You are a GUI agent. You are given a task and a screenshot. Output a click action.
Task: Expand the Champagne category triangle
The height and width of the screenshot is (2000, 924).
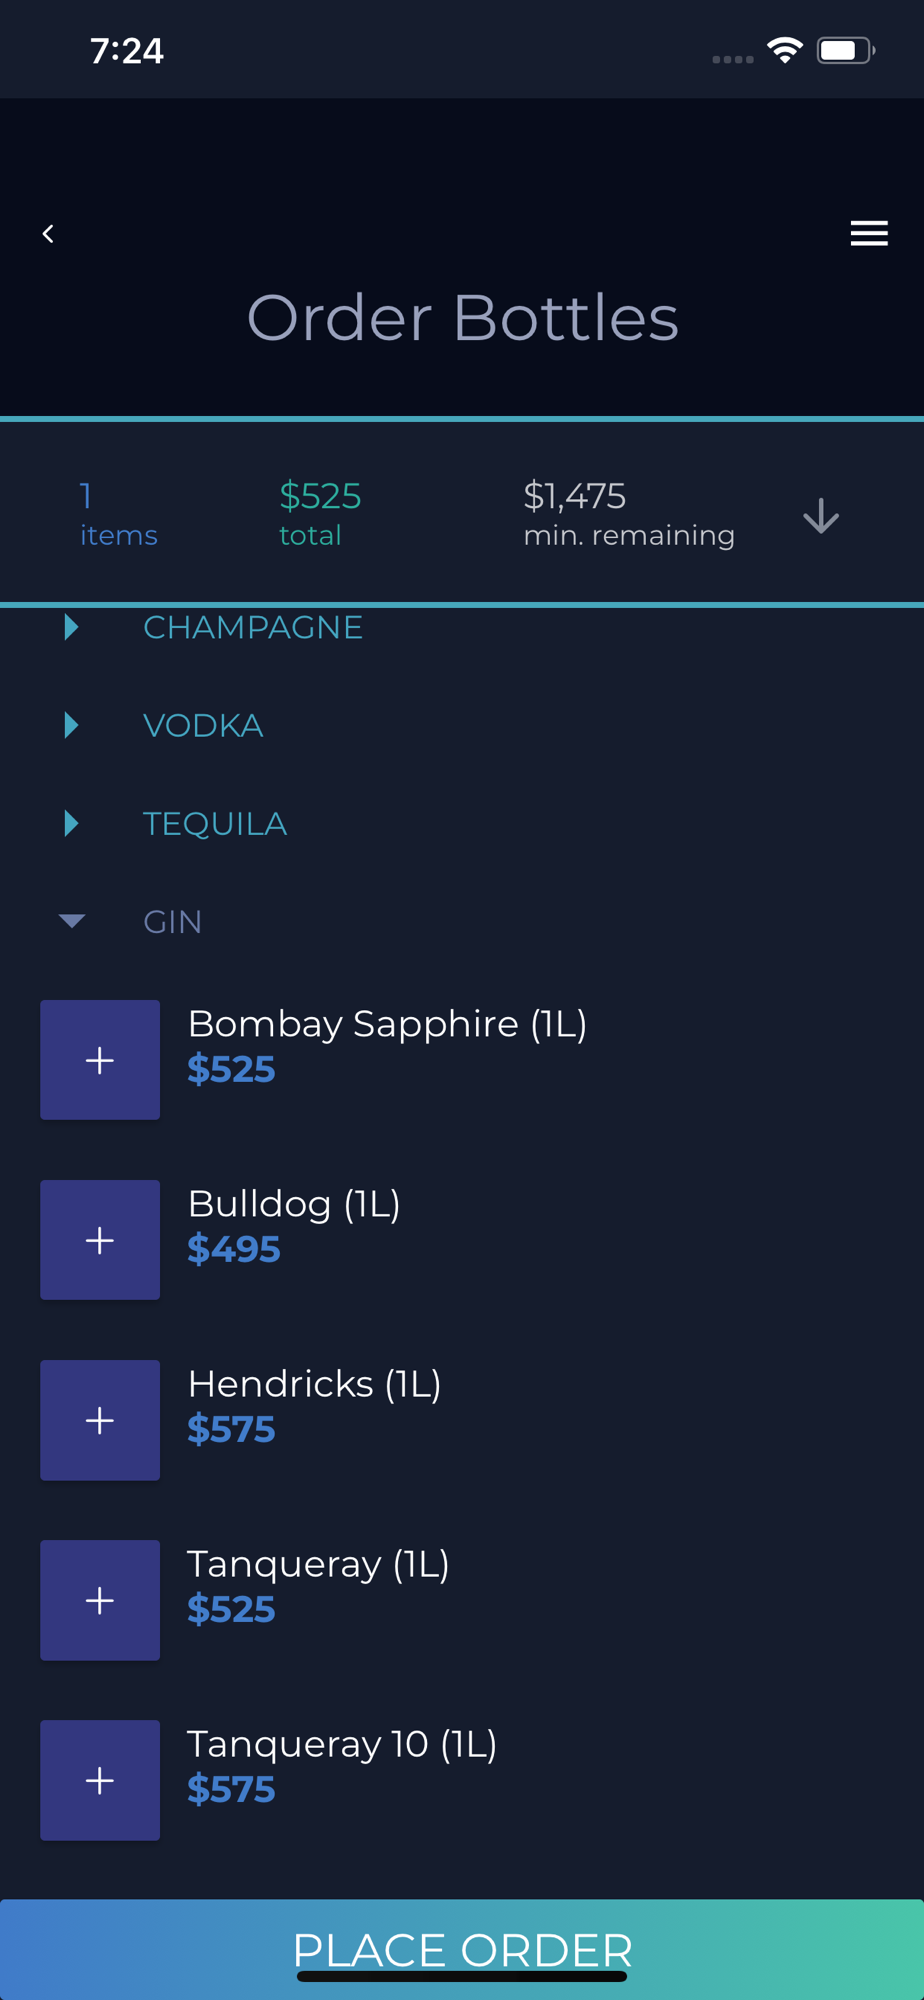point(71,627)
